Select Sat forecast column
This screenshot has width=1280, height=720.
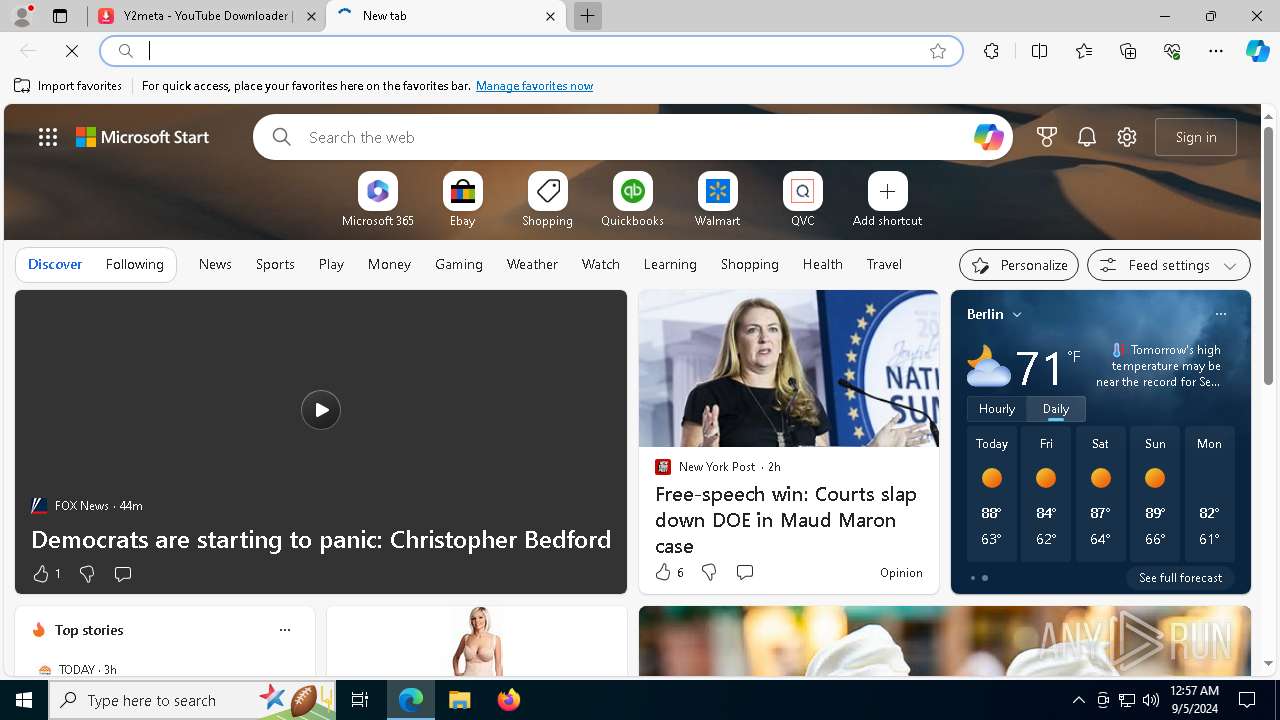[x=1100, y=495]
